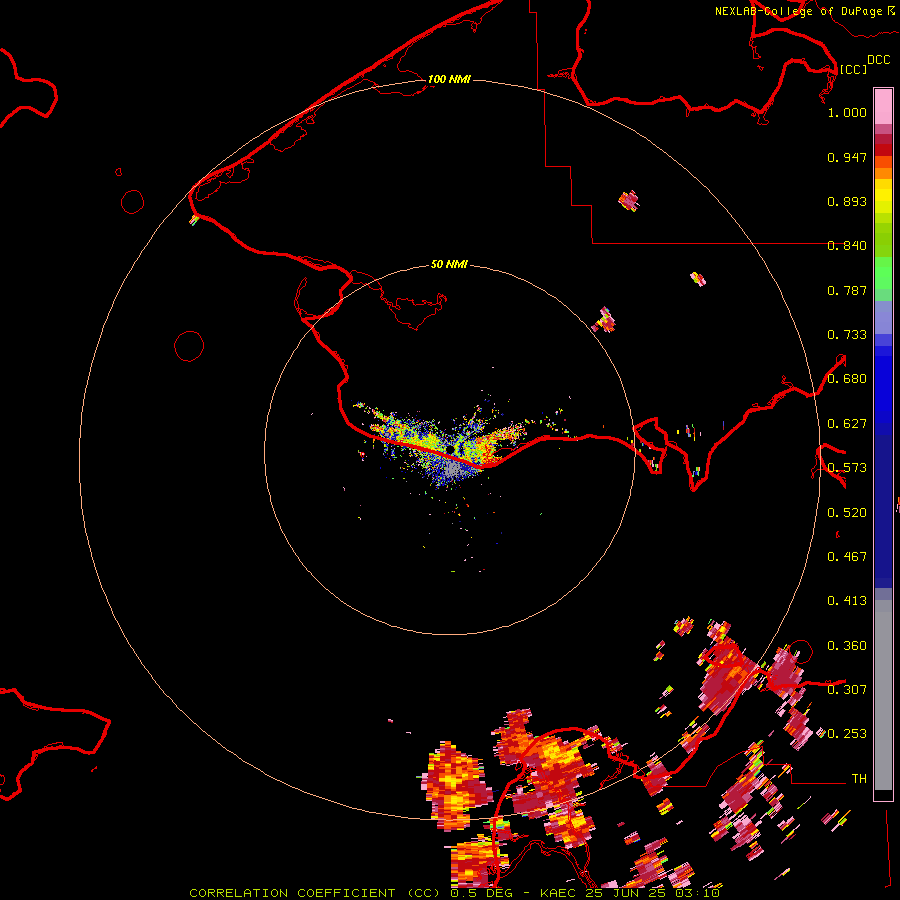Select the 0.413 scale value
Image resolution: width=900 pixels, height=900 pixels.
click(847, 601)
